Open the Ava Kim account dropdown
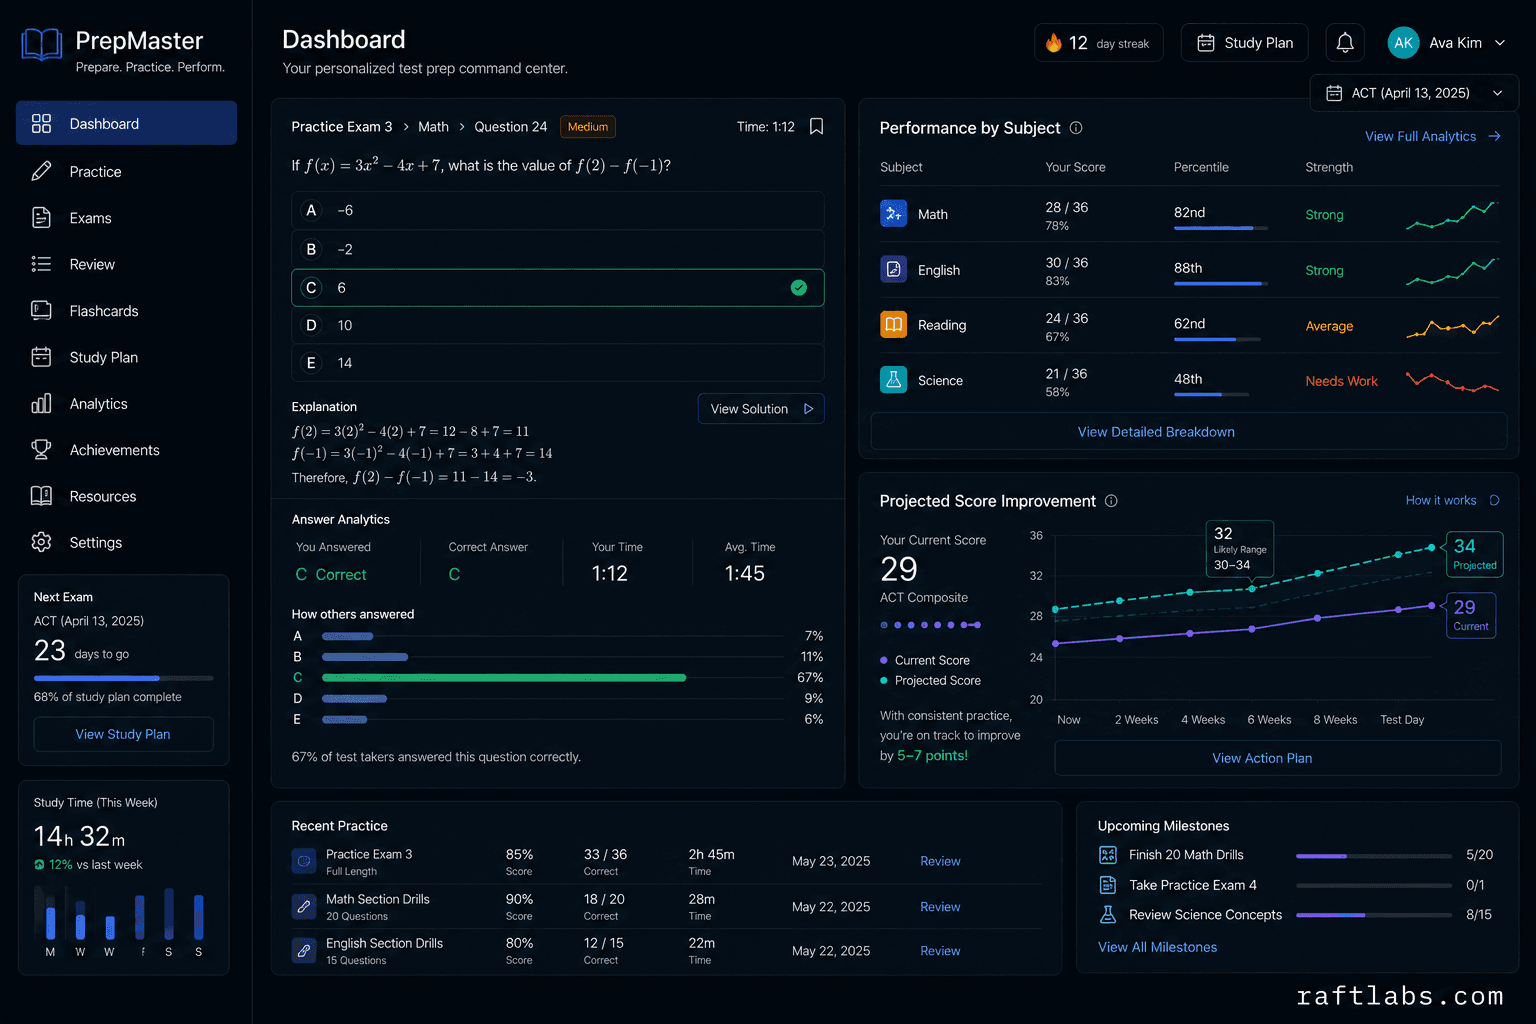Screen dimensions: 1536x1024 [1447, 43]
